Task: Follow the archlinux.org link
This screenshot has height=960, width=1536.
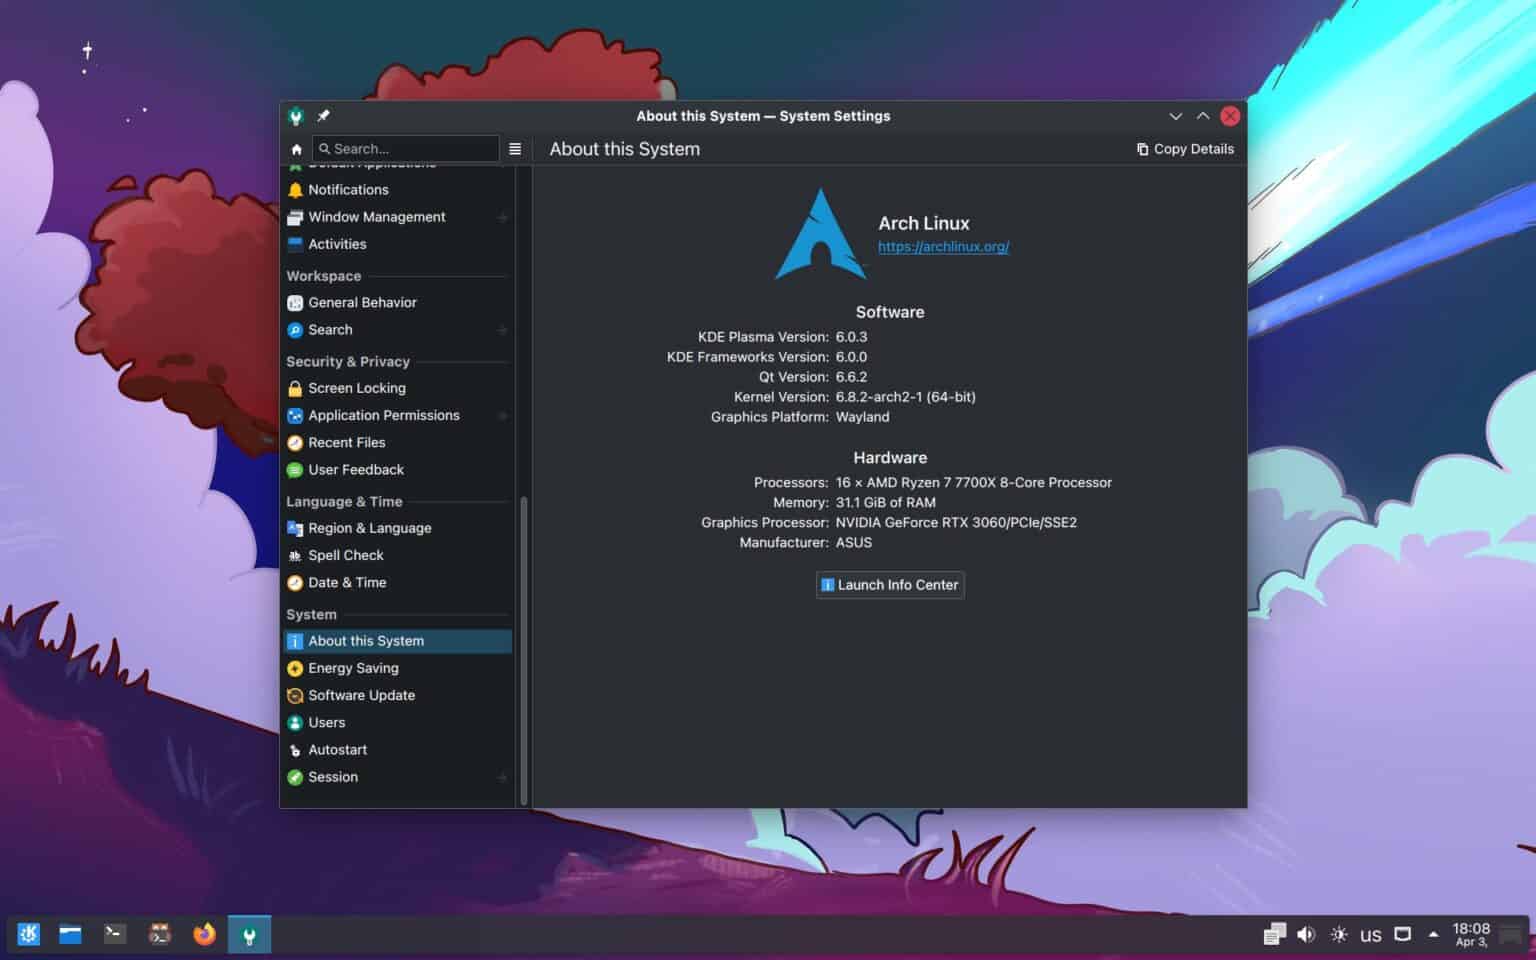Action: (943, 246)
